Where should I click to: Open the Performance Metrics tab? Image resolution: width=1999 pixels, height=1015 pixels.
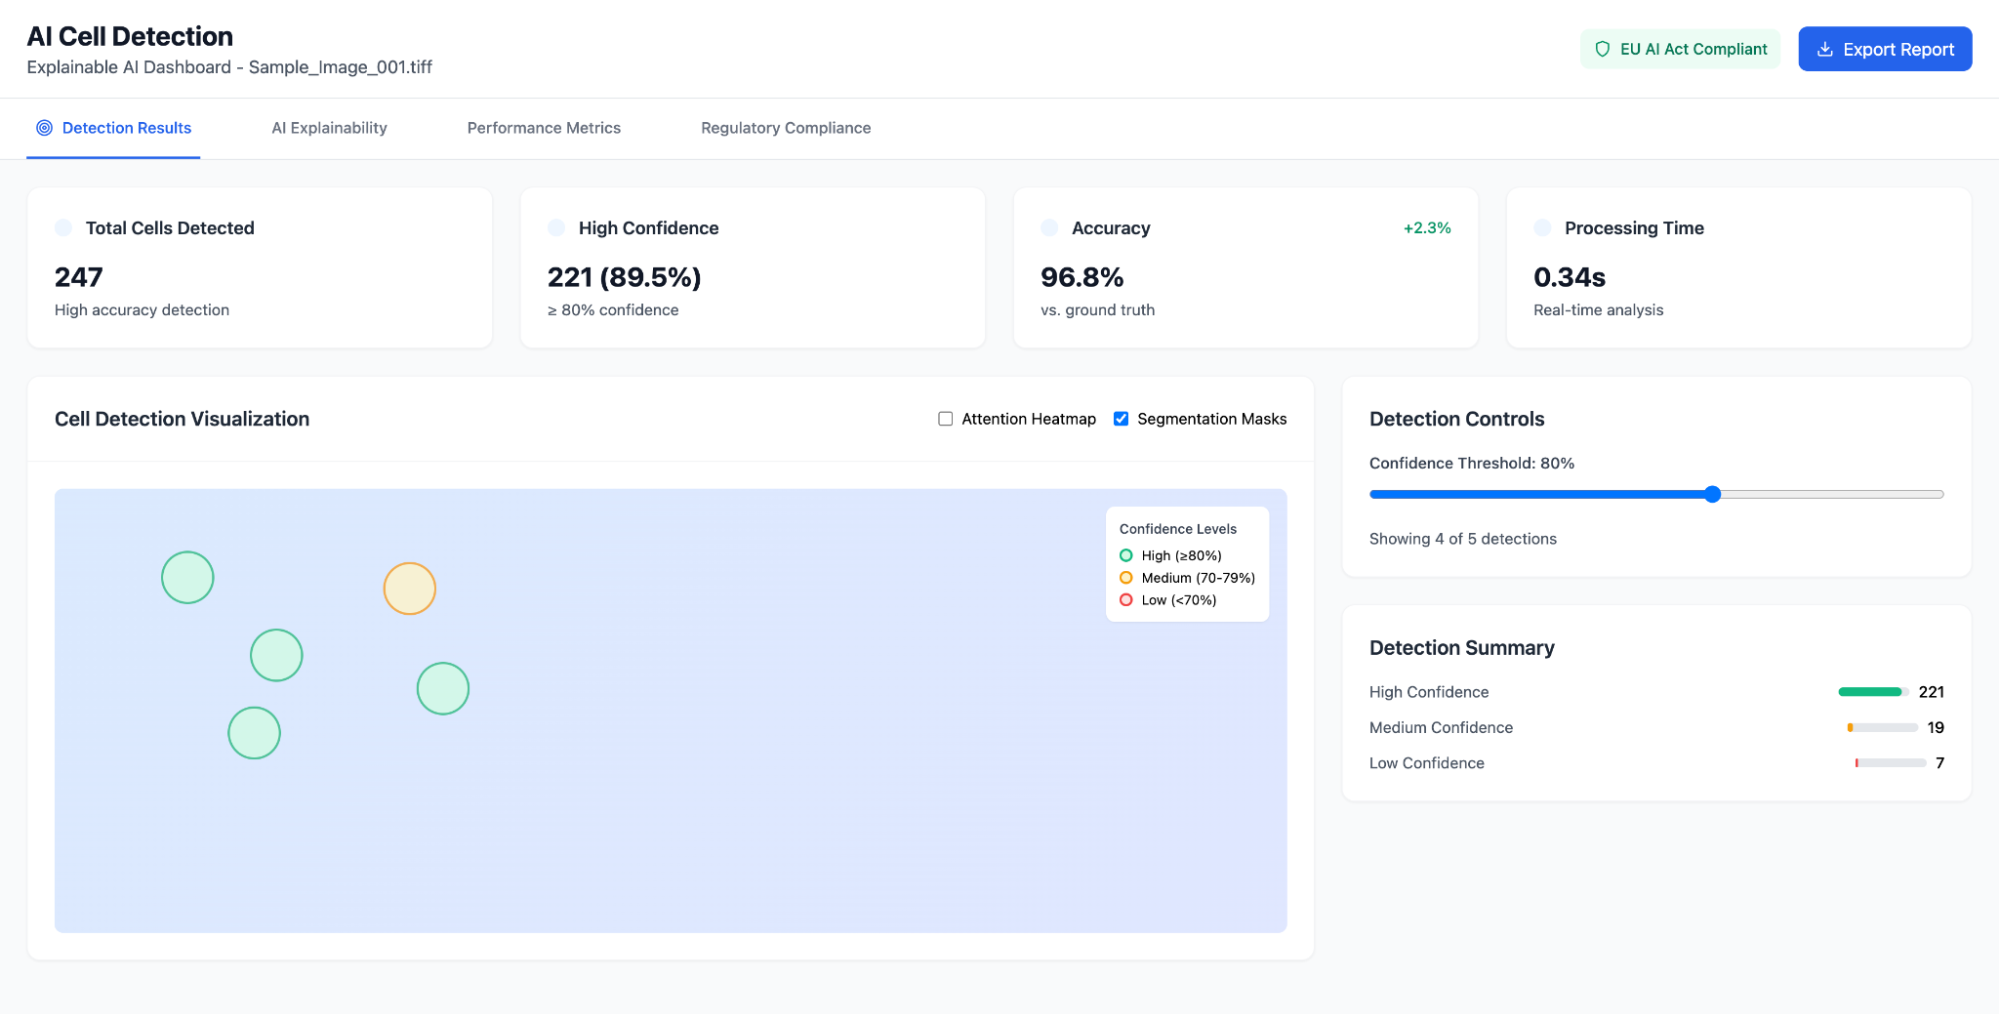(544, 128)
